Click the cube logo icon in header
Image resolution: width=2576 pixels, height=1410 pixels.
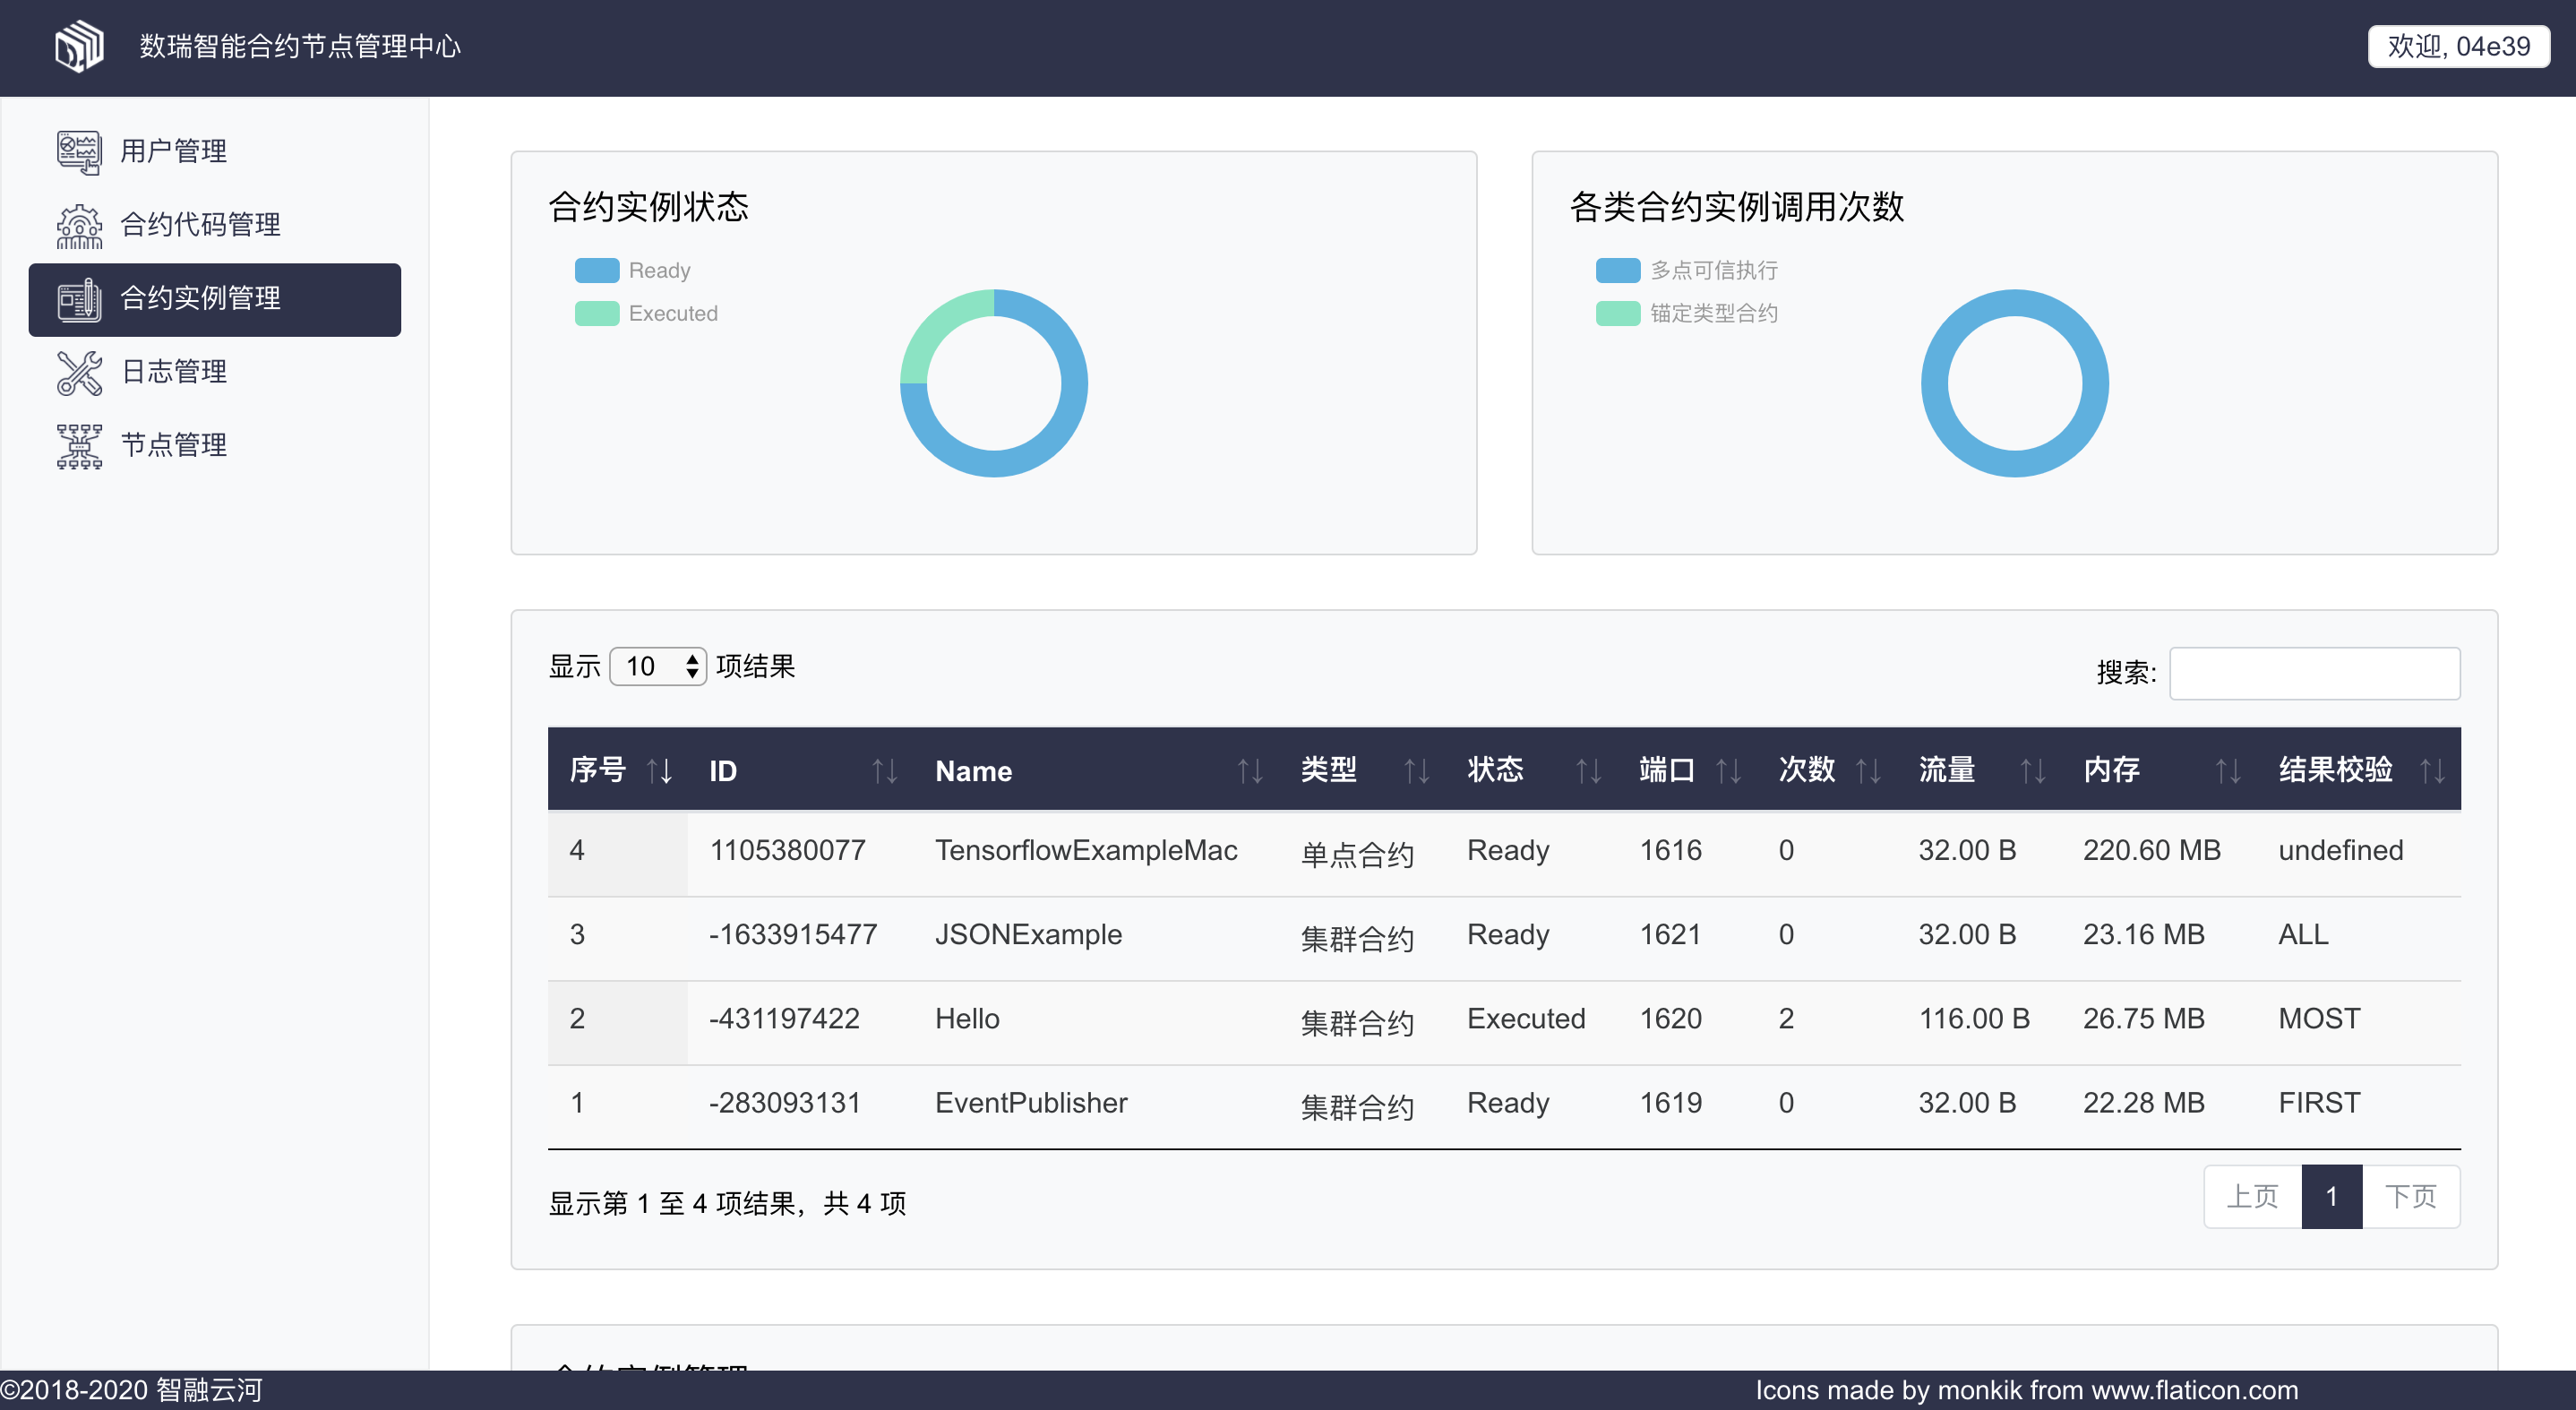pyautogui.click(x=79, y=46)
